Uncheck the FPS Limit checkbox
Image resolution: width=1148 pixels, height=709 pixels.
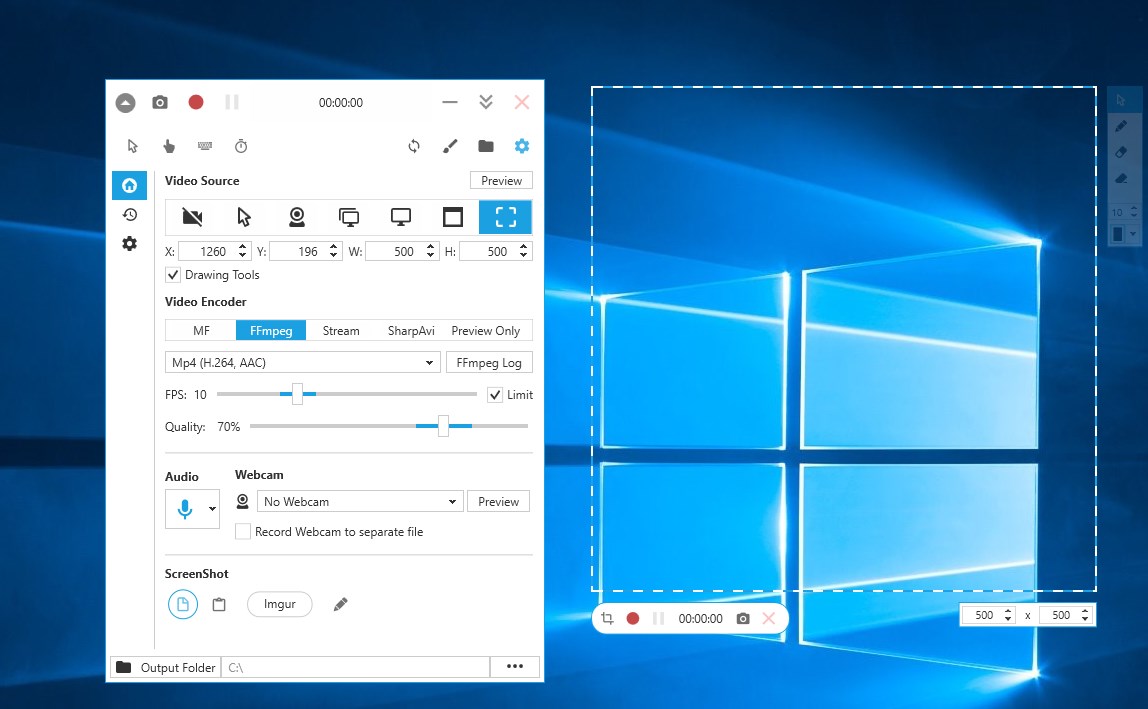tap(495, 395)
